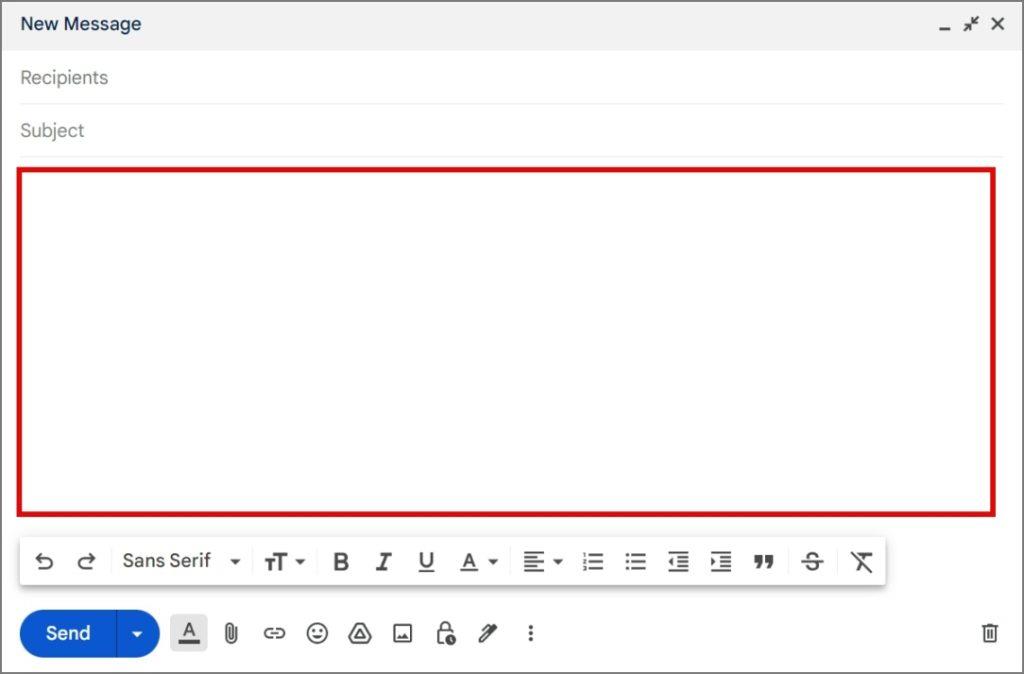Increase the indent
Viewport: 1024px width, 674px height.
click(721, 561)
